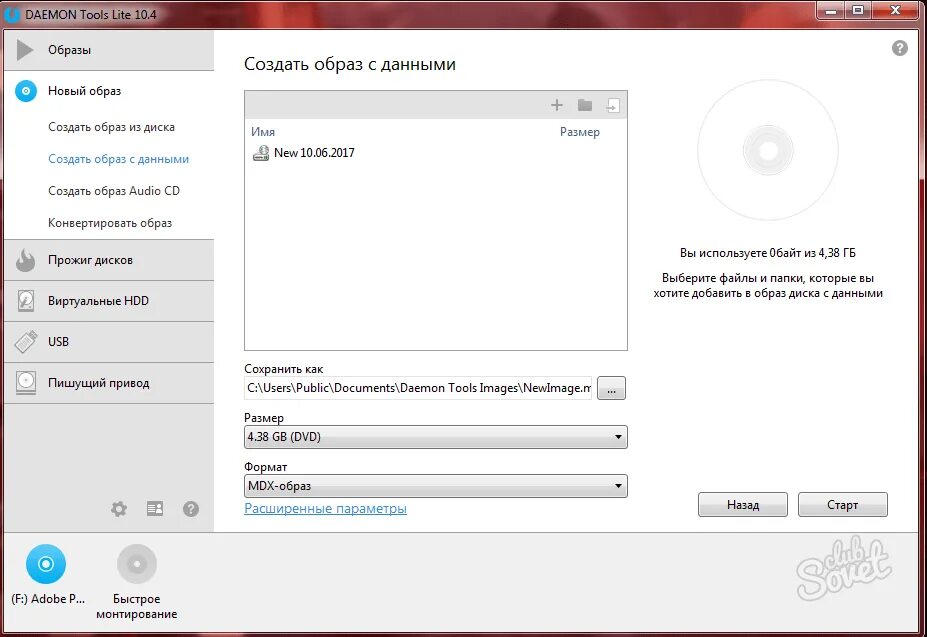This screenshot has width=927, height=637.
Task: Open help from the top-right question mark
Action: point(900,48)
